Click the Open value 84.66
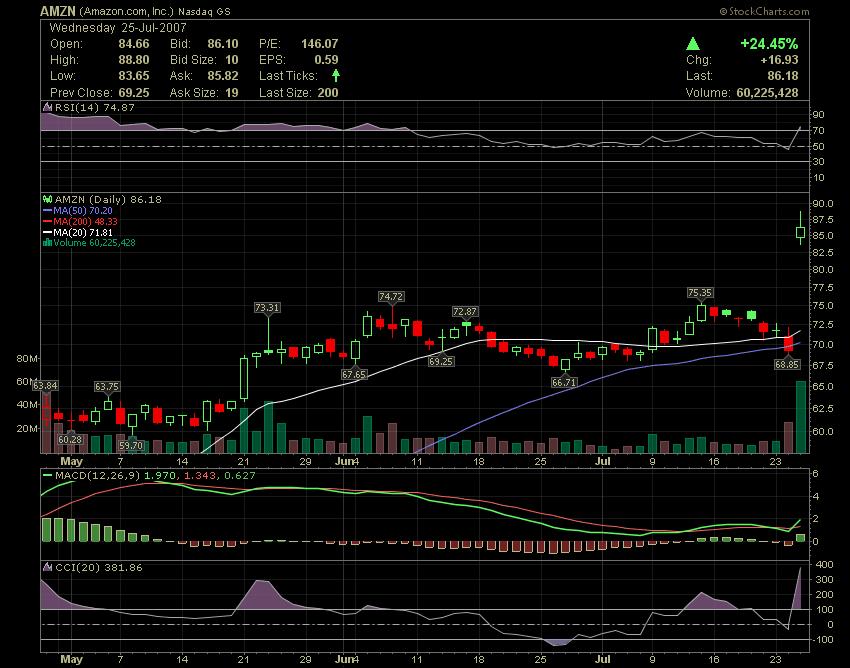Image resolution: width=850 pixels, height=668 pixels. click(134, 43)
